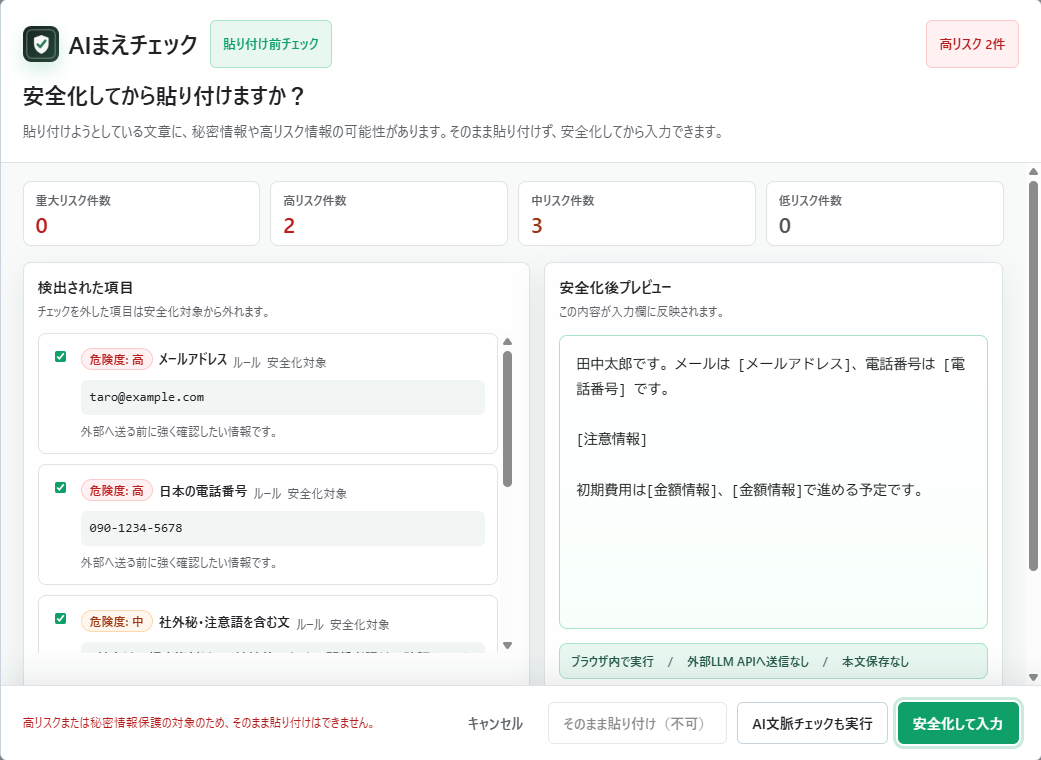Click the 高リスク件数 card
The image size is (1041, 760).
tap(389, 214)
